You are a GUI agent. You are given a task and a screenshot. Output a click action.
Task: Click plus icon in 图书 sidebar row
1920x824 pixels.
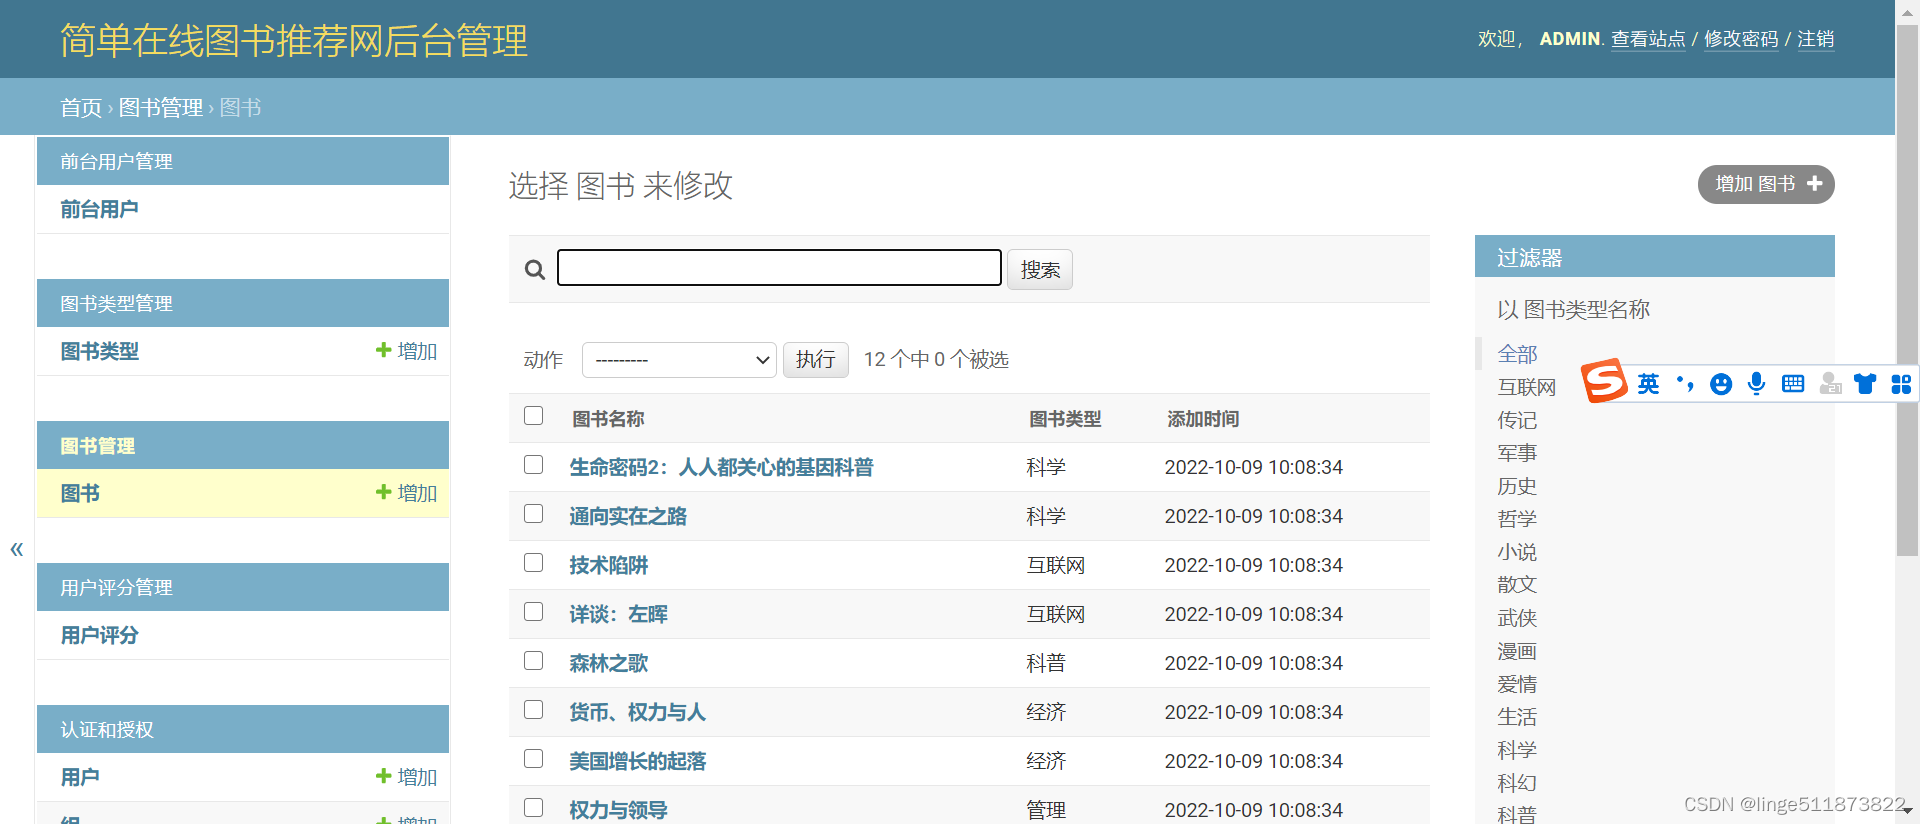[x=383, y=492]
